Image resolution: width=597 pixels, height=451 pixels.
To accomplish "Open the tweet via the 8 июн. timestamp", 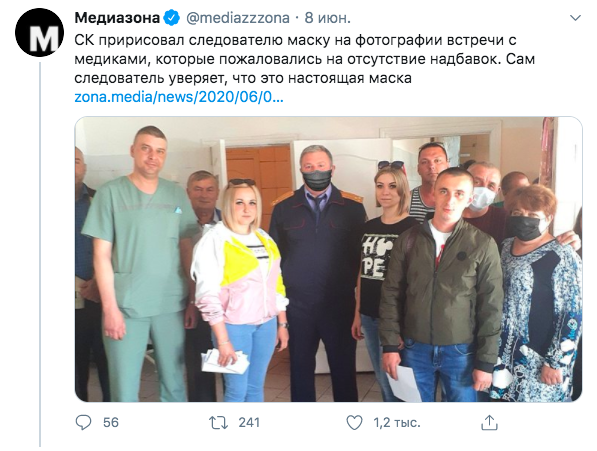I will 328,18.
